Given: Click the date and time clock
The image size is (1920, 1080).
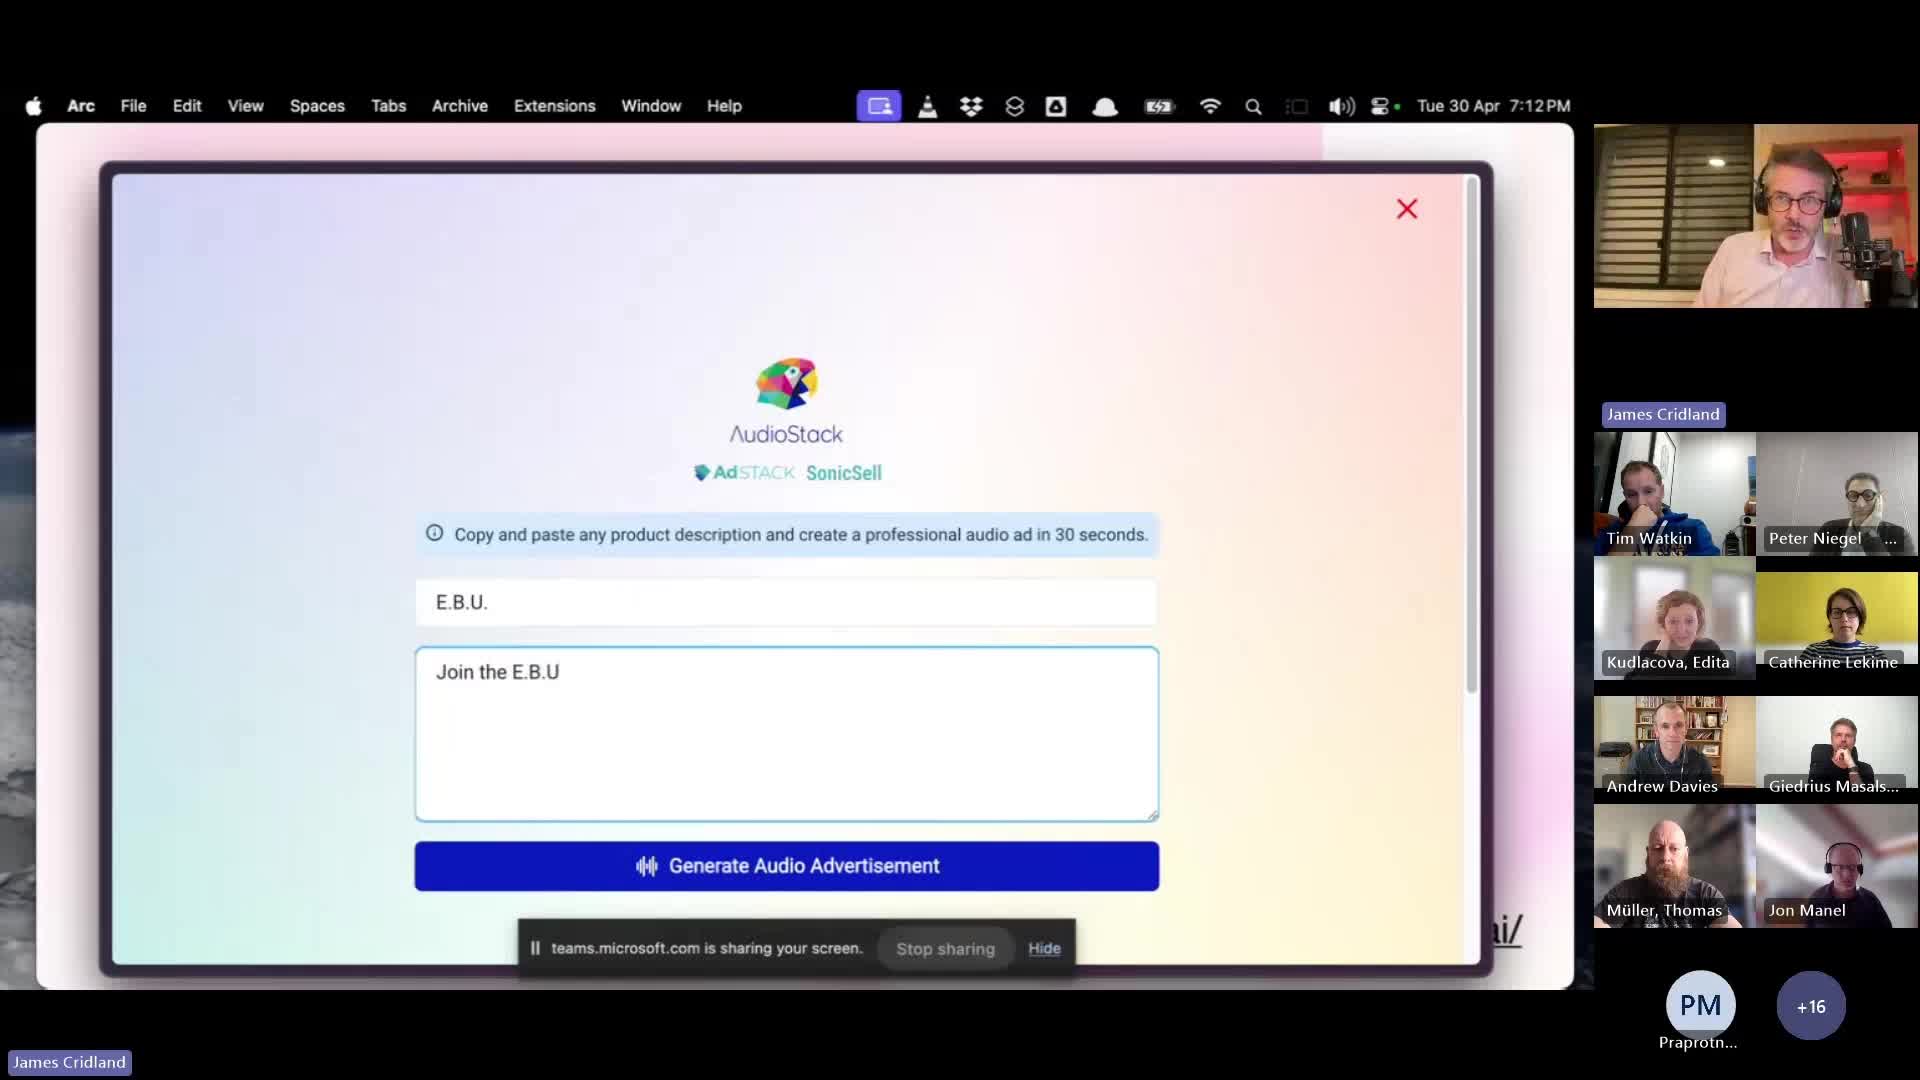Looking at the screenshot, I should coord(1493,106).
